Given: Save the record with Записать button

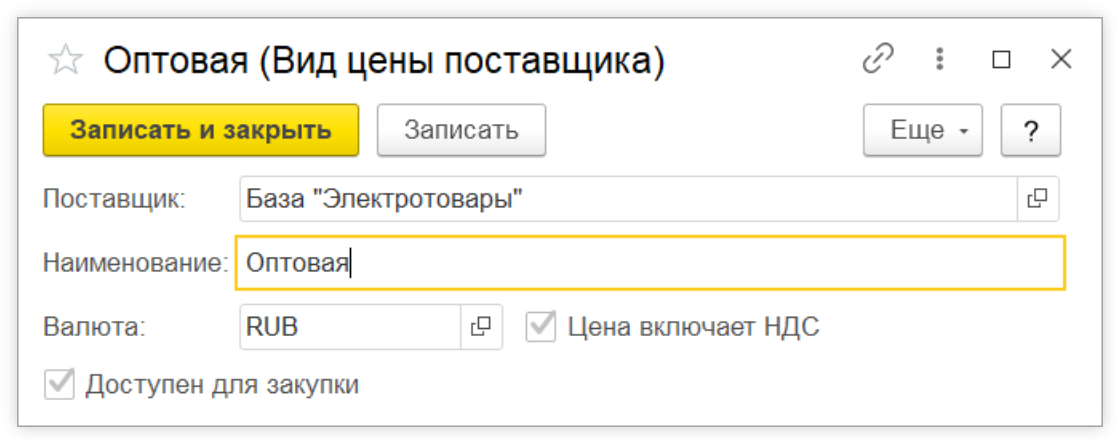Looking at the screenshot, I should click(x=461, y=130).
